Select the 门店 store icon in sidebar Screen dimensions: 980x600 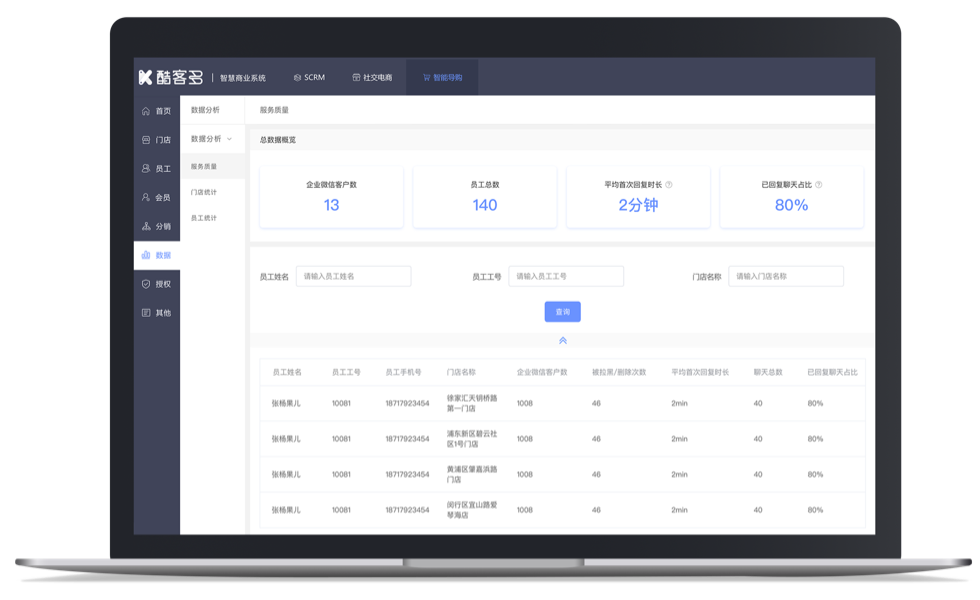pos(146,140)
